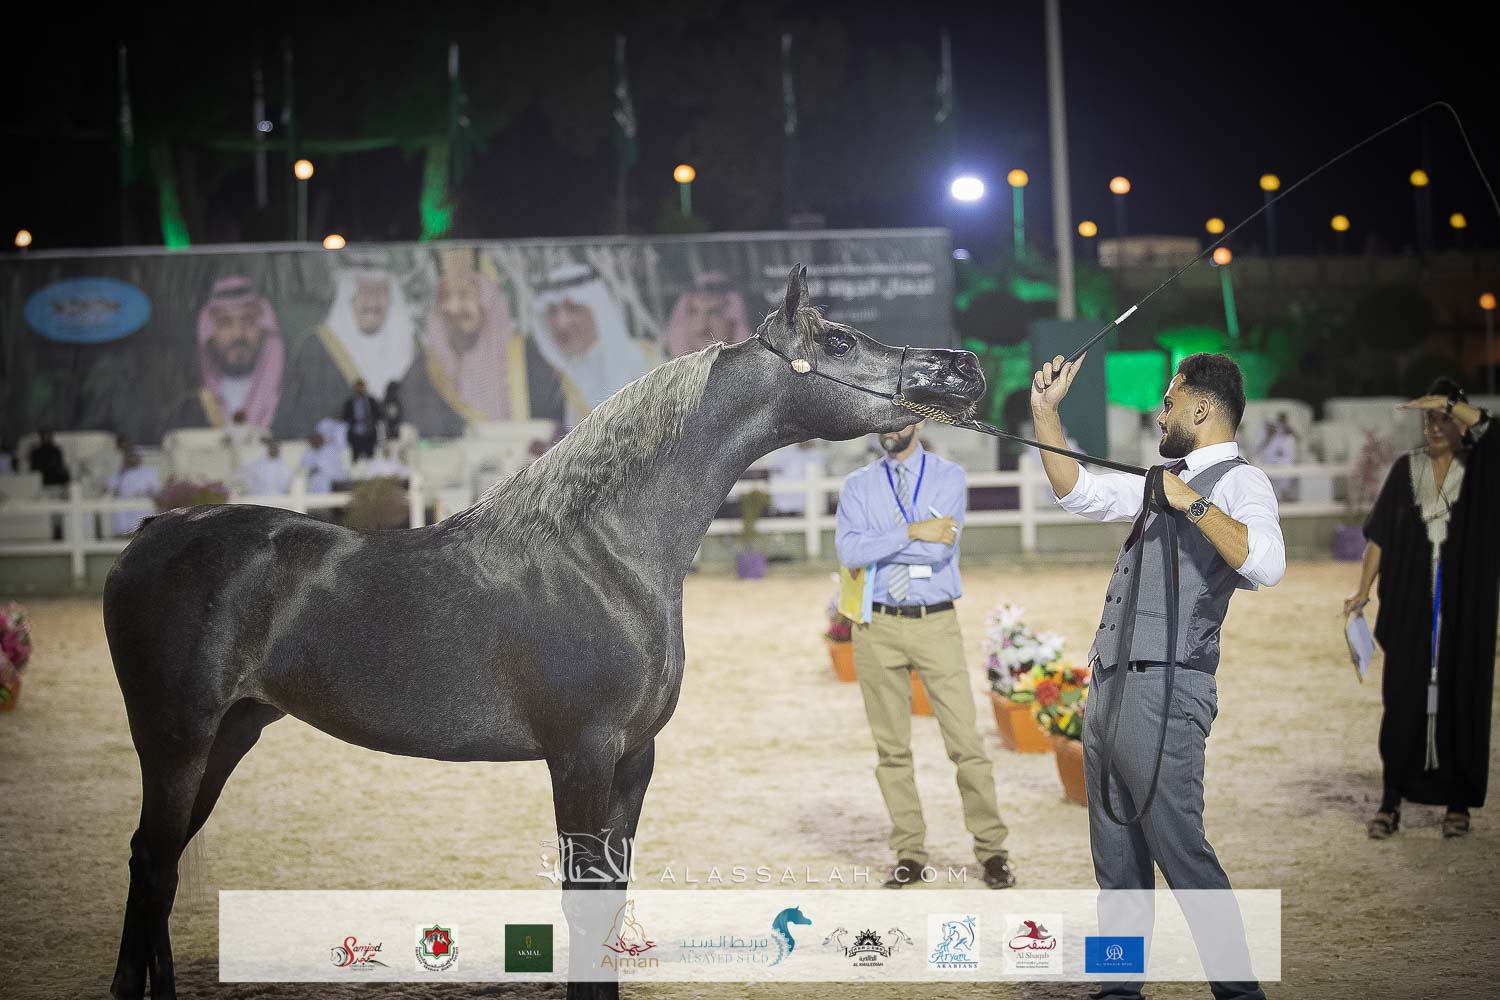Click the Ajman Stud logo
This screenshot has height=1000, width=1500.
coord(629,940)
